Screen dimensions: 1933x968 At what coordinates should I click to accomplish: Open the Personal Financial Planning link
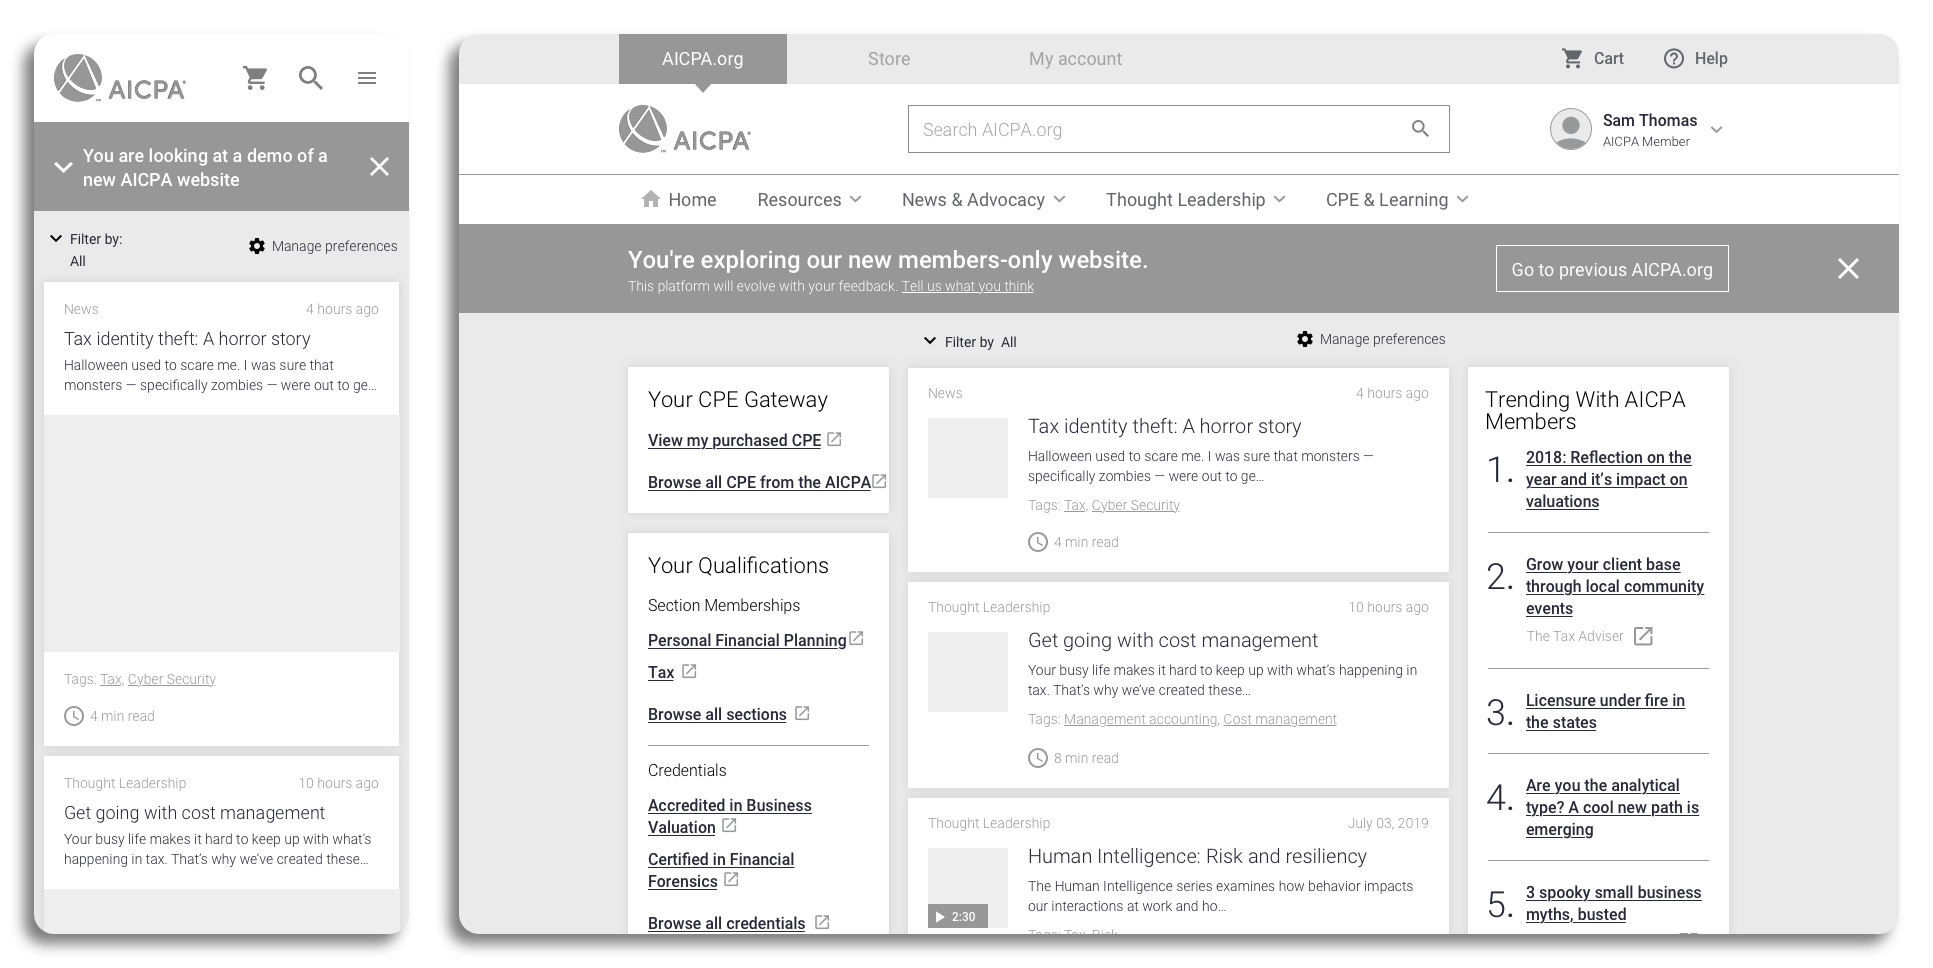click(747, 640)
